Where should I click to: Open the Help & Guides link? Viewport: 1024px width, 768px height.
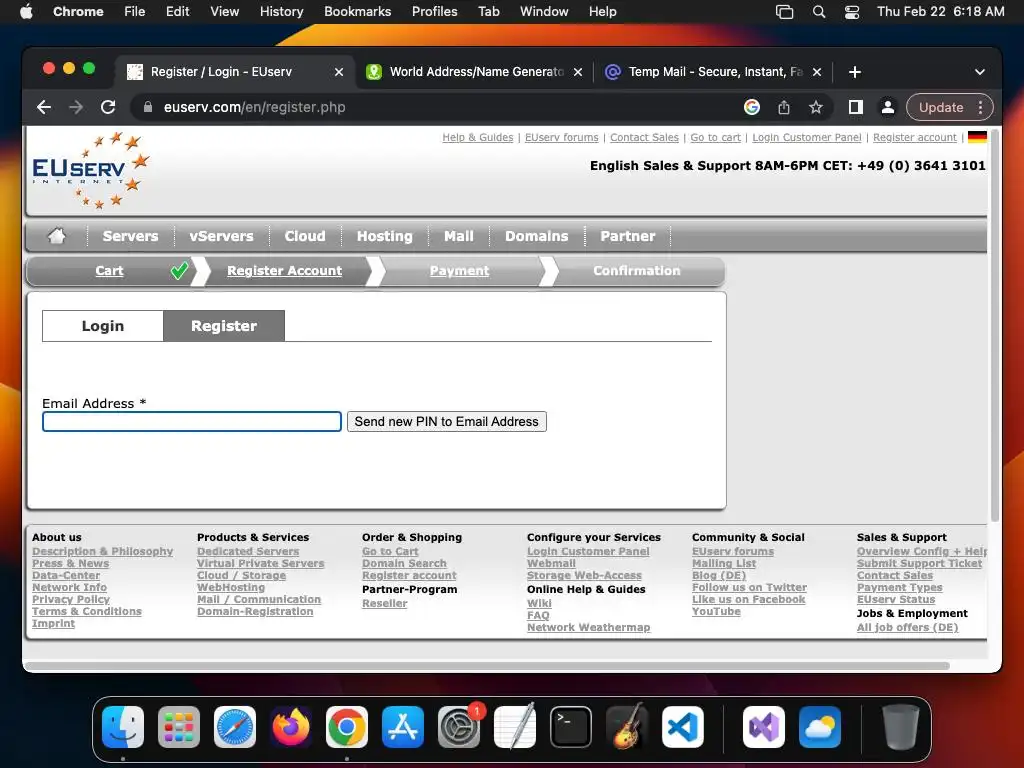coord(477,137)
